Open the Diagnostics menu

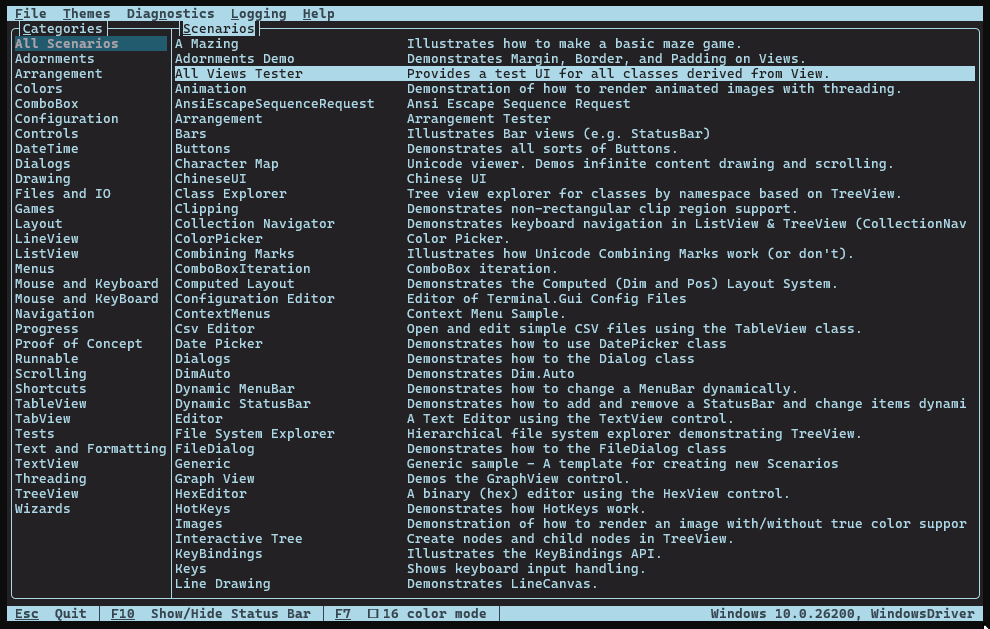[170, 14]
